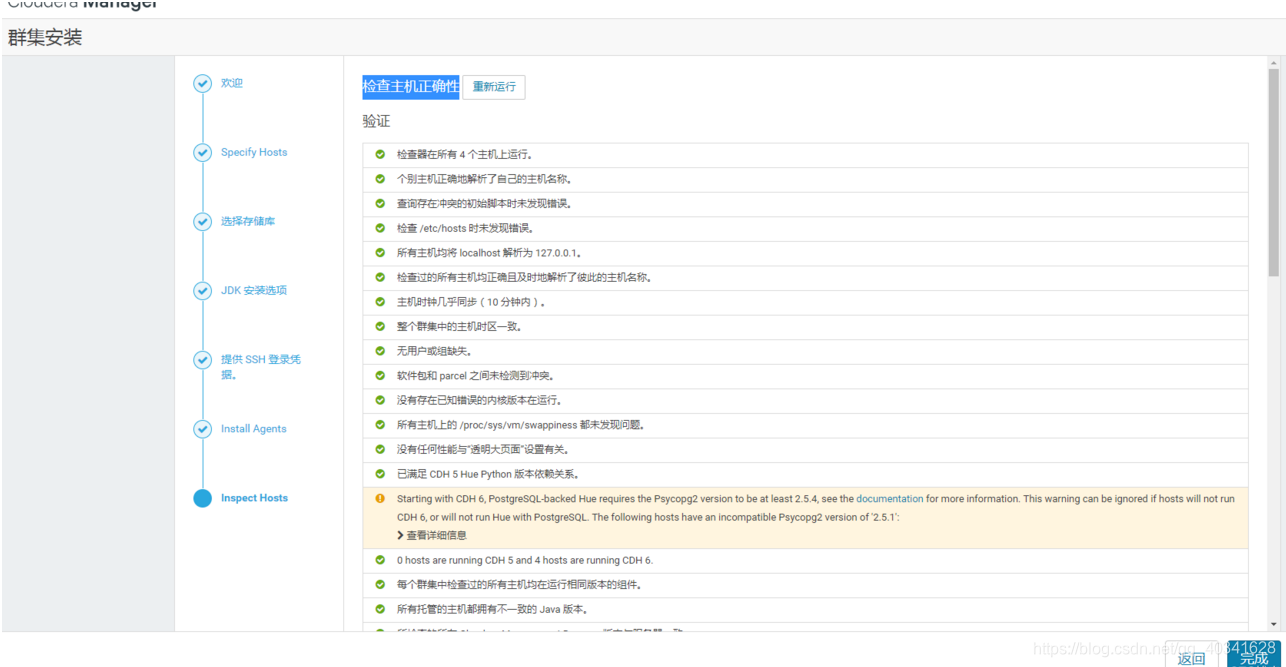Click green check icon for 无用户或组缺失 row

click(x=380, y=351)
